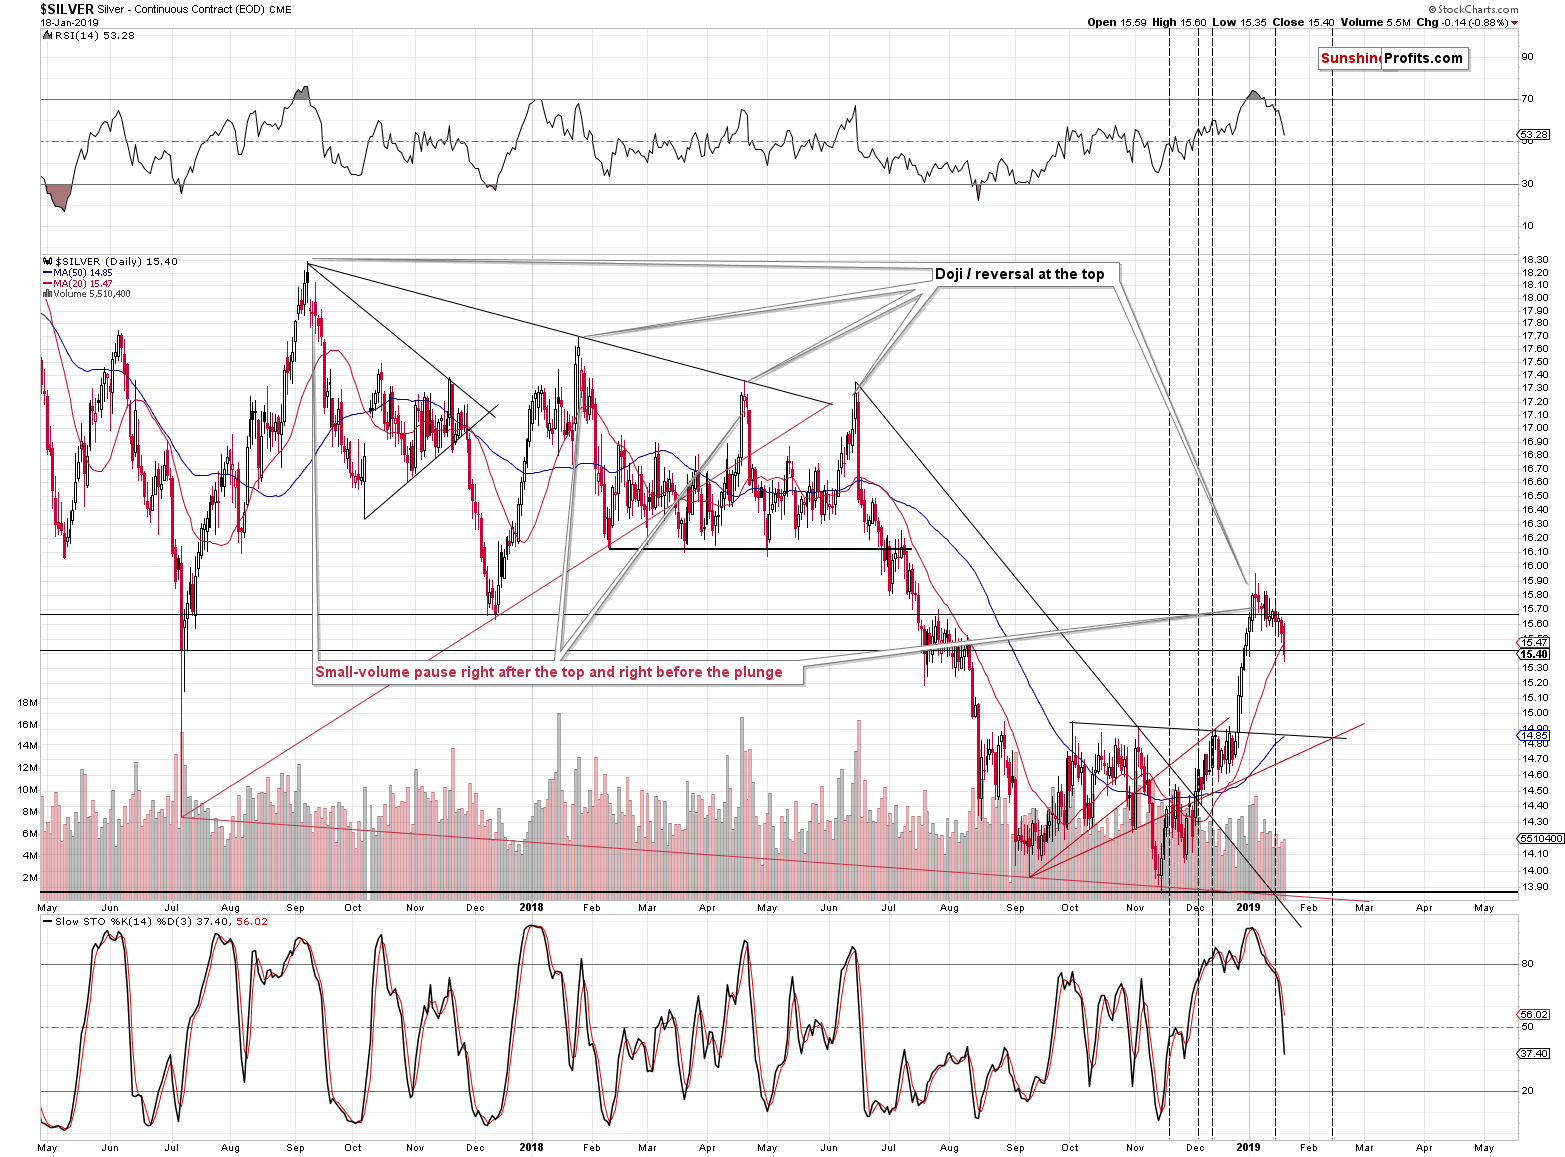
Task: Click the Open 15.59 quote value
Action: click(x=1117, y=22)
